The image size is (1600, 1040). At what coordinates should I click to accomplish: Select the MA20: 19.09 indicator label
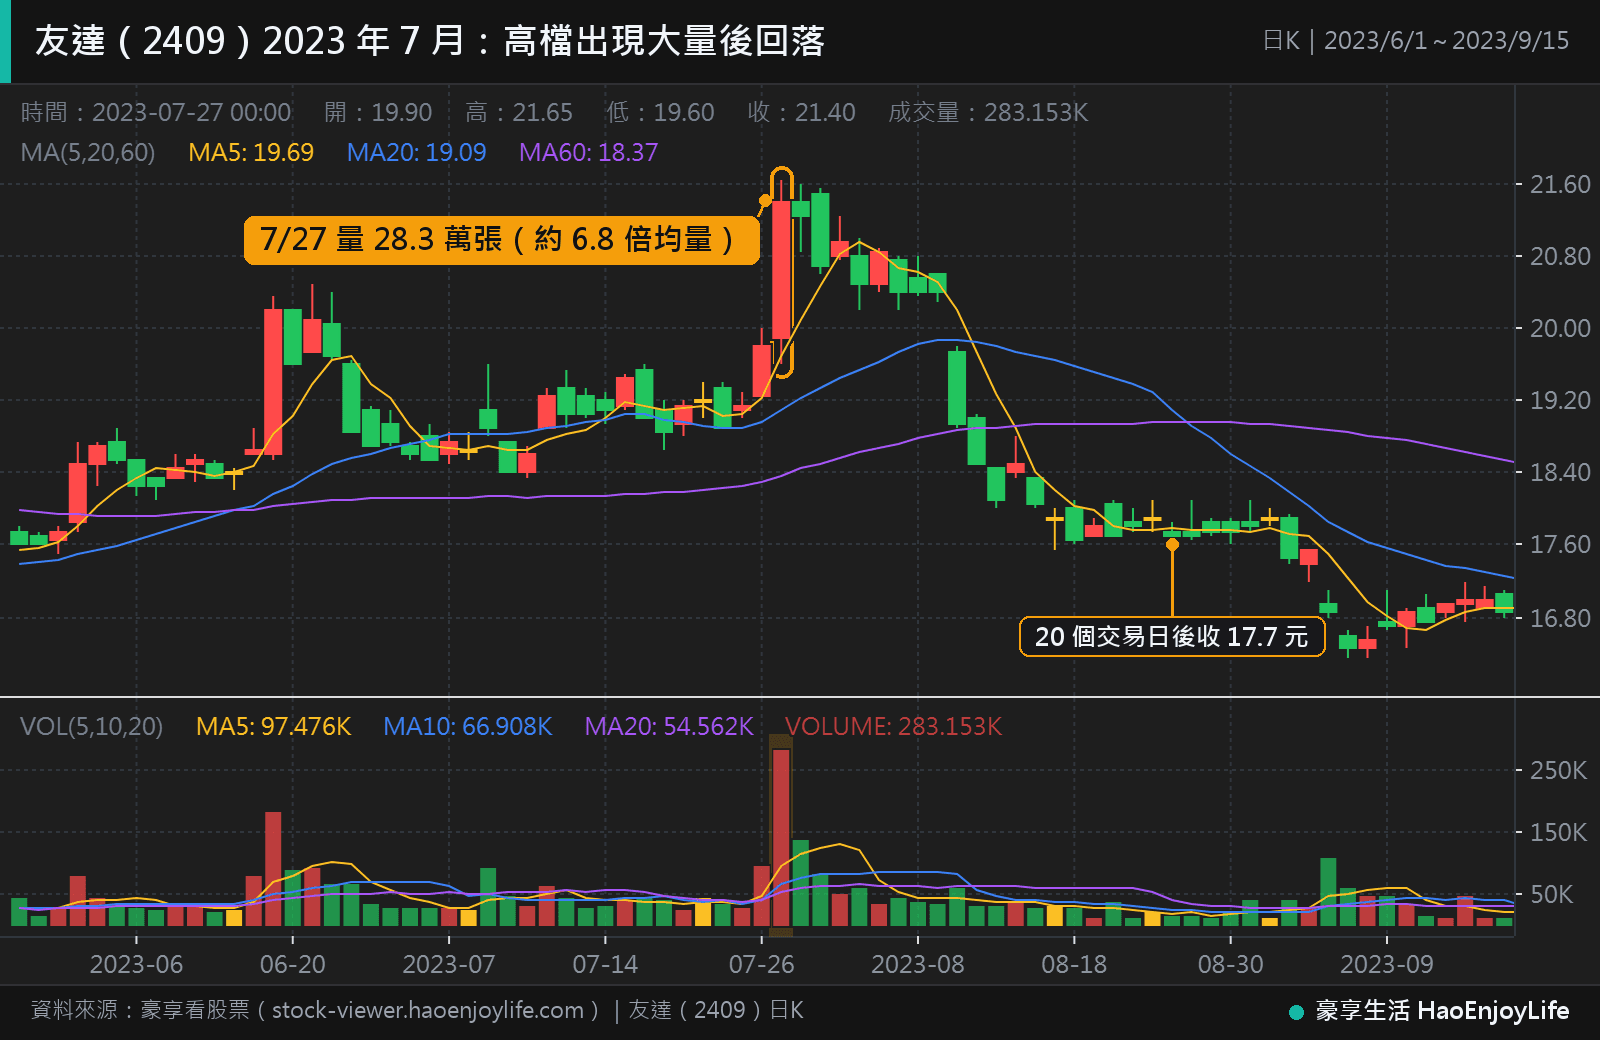tap(416, 152)
